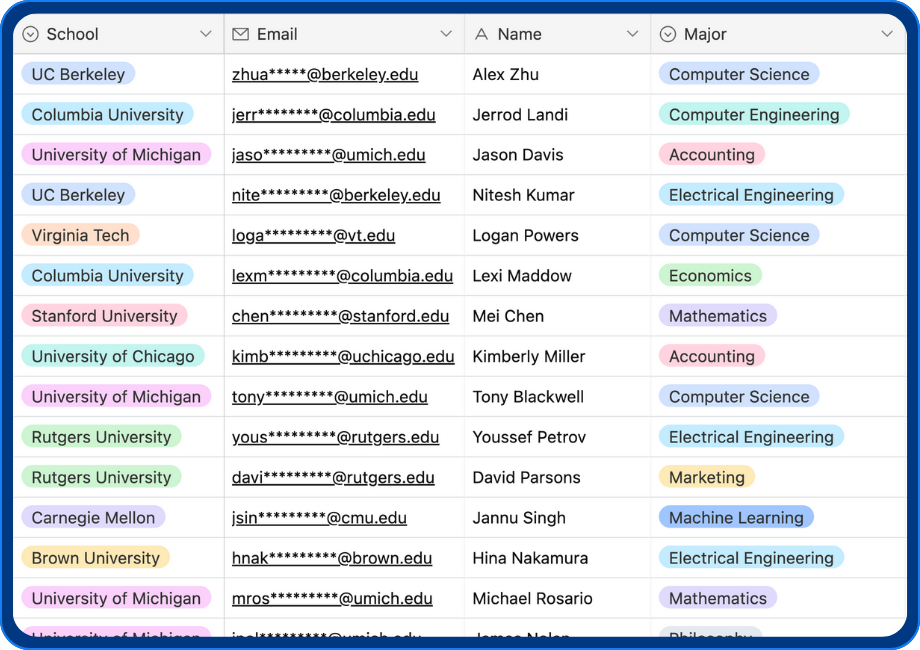Click University of Michigan tag in Jason Davis's row
Screen dimensions: 920x650
point(116,154)
